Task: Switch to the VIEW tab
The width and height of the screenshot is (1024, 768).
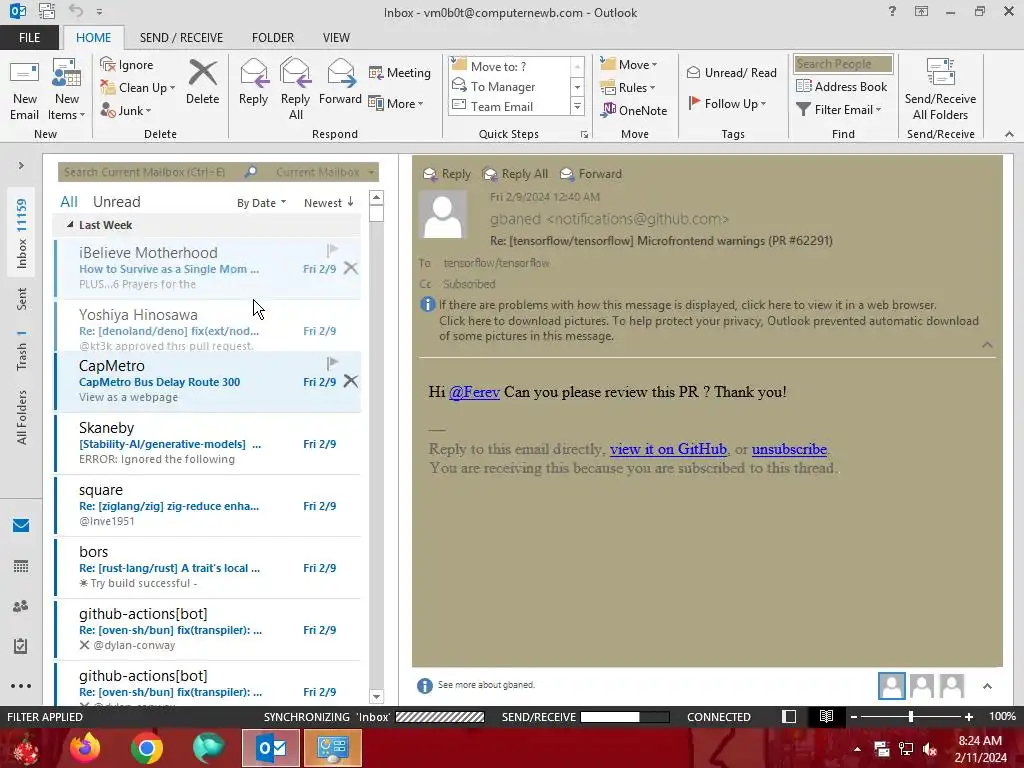Action: [336, 38]
